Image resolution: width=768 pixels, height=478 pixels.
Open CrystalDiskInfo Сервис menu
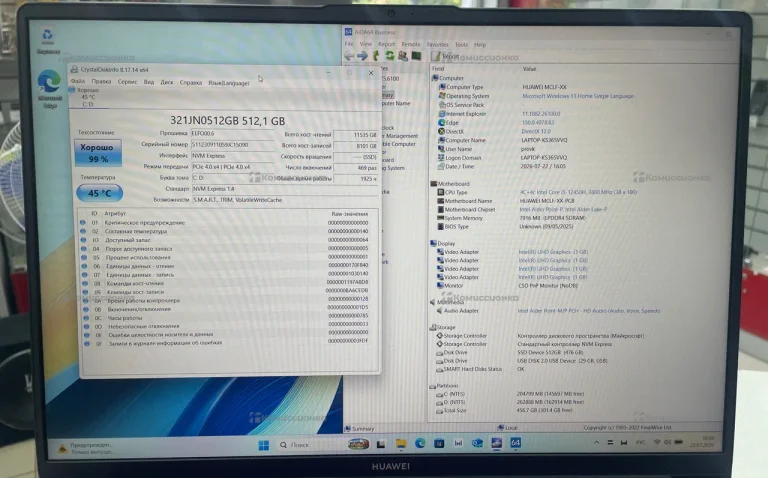[127, 82]
